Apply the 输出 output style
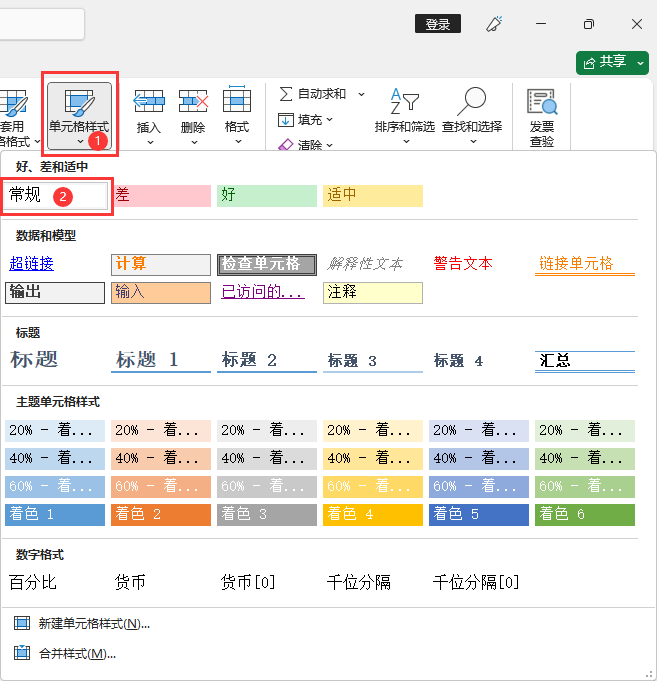The width and height of the screenshot is (657, 681). (x=55, y=293)
